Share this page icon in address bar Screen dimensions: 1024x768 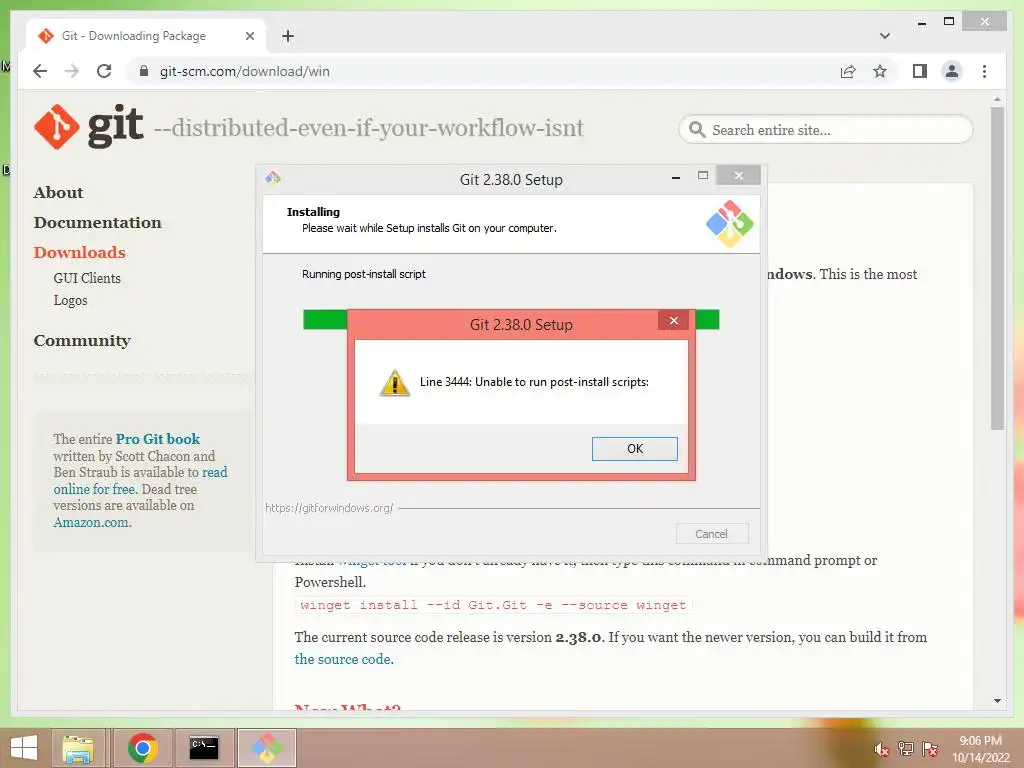(x=848, y=71)
